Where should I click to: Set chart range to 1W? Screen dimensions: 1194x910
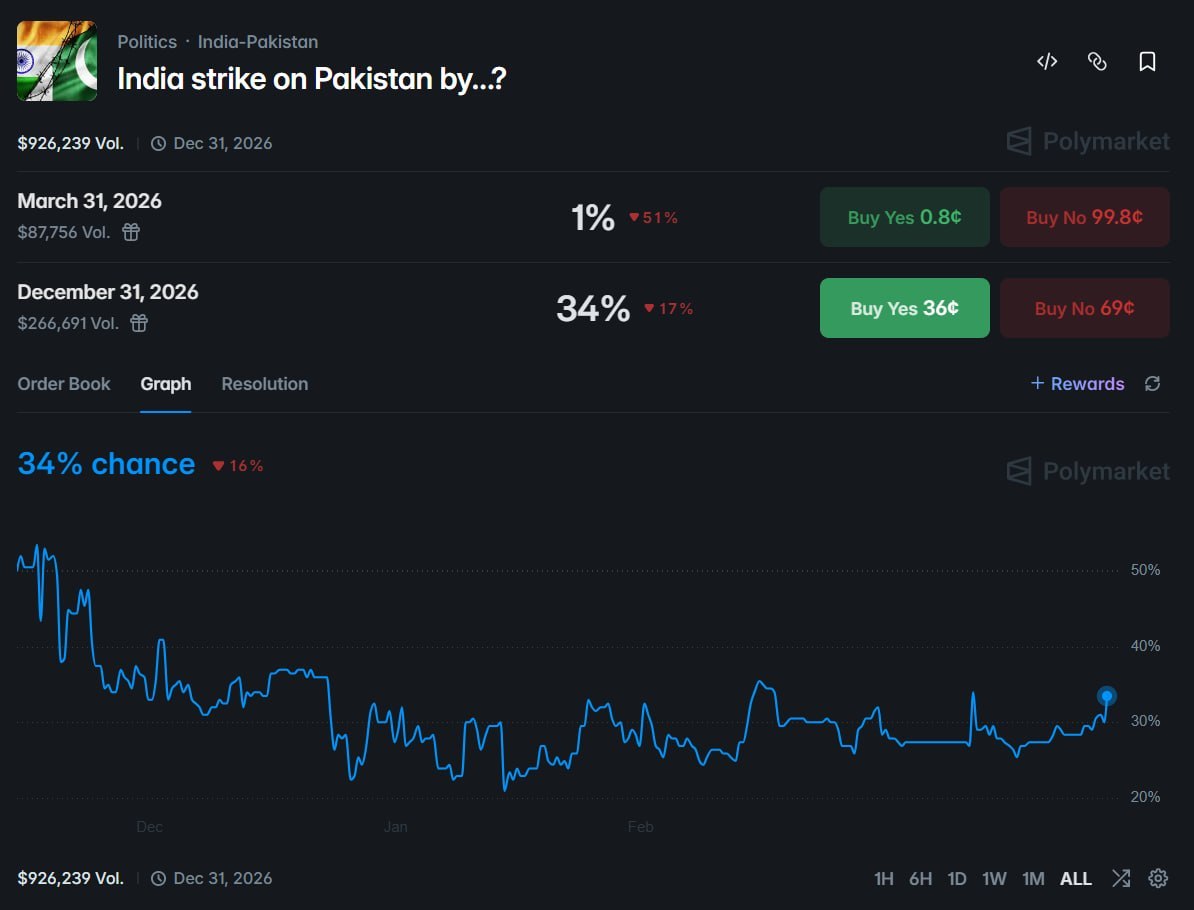point(994,879)
